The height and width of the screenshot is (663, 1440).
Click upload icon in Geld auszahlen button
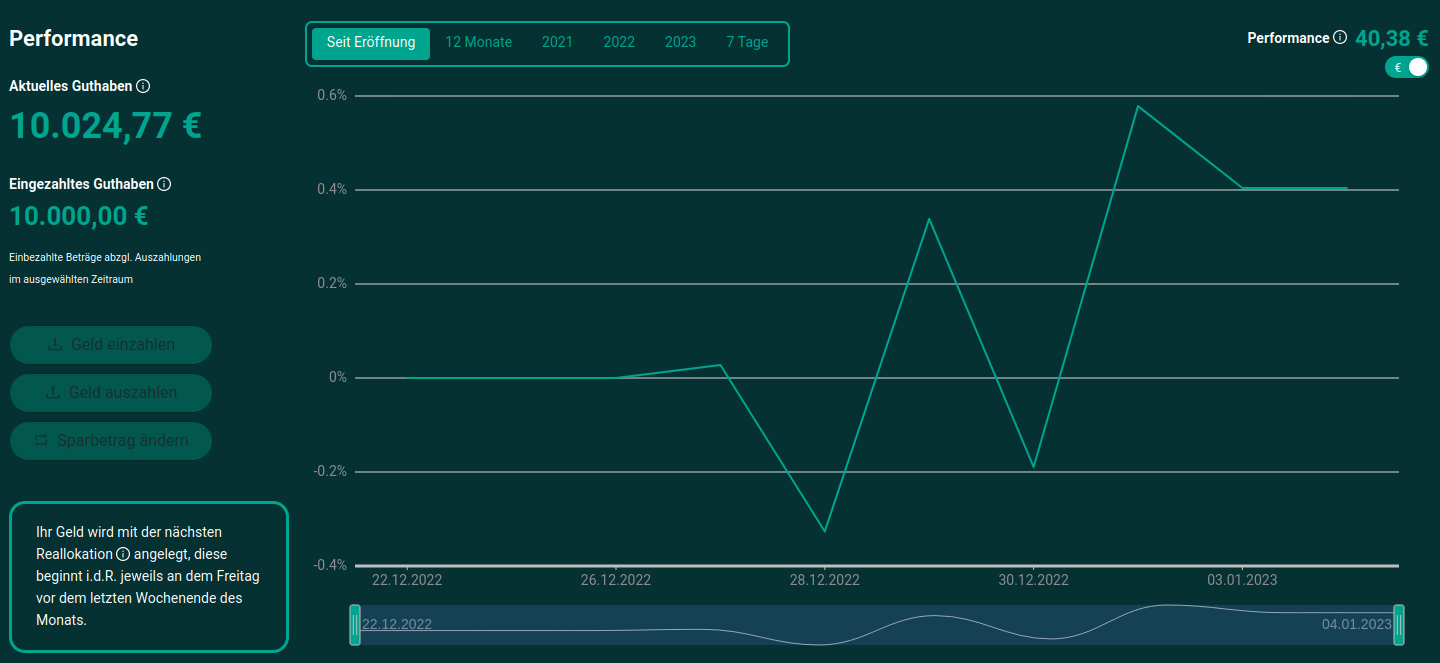pyautogui.click(x=53, y=393)
